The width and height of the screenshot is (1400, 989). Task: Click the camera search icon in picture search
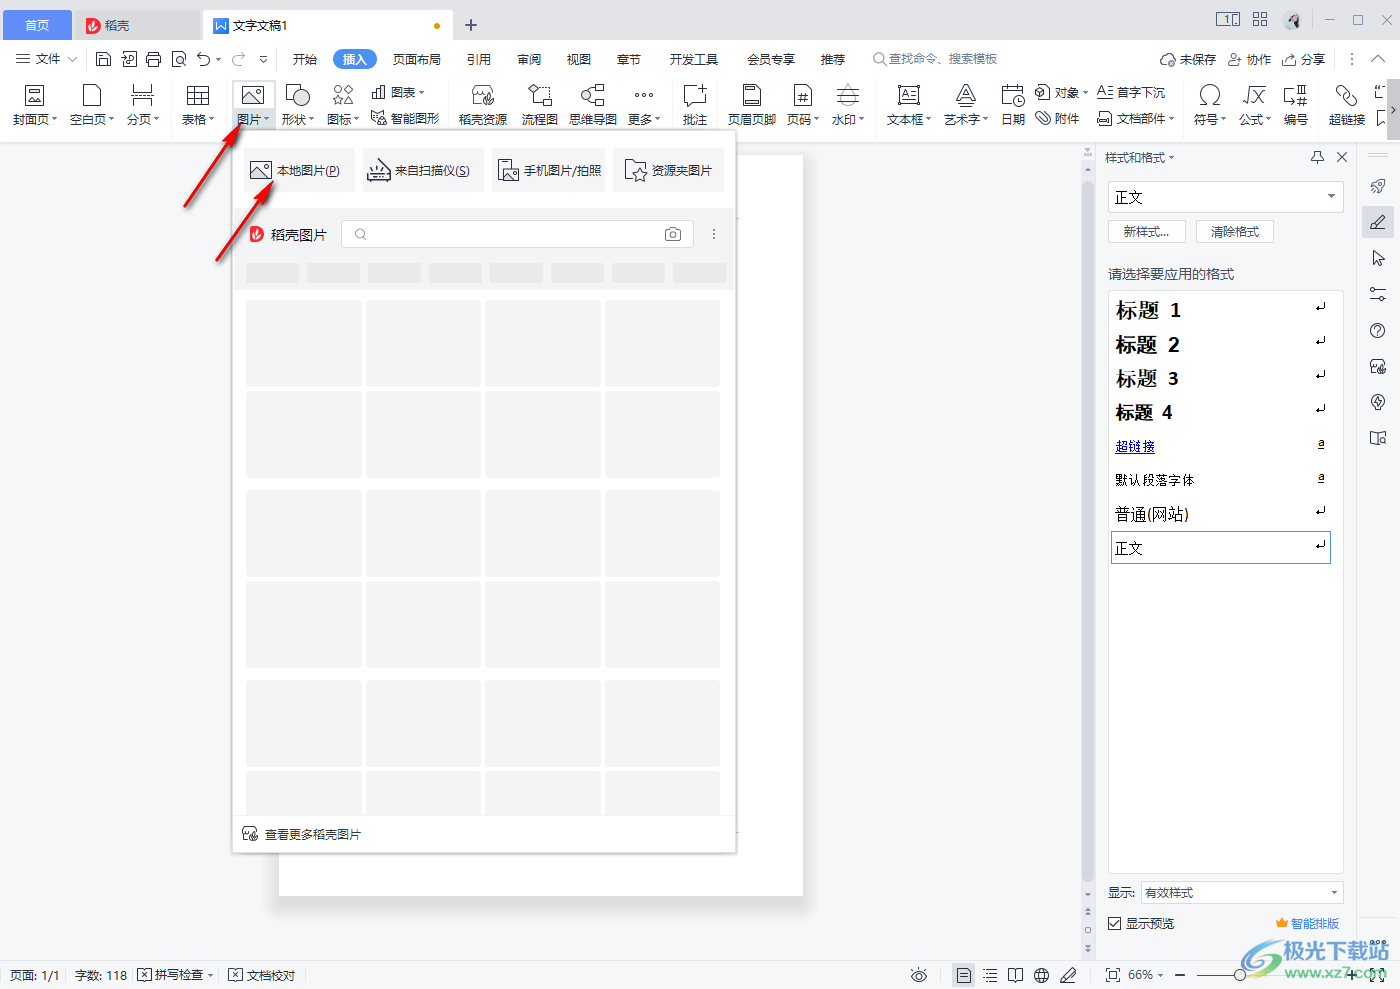673,234
